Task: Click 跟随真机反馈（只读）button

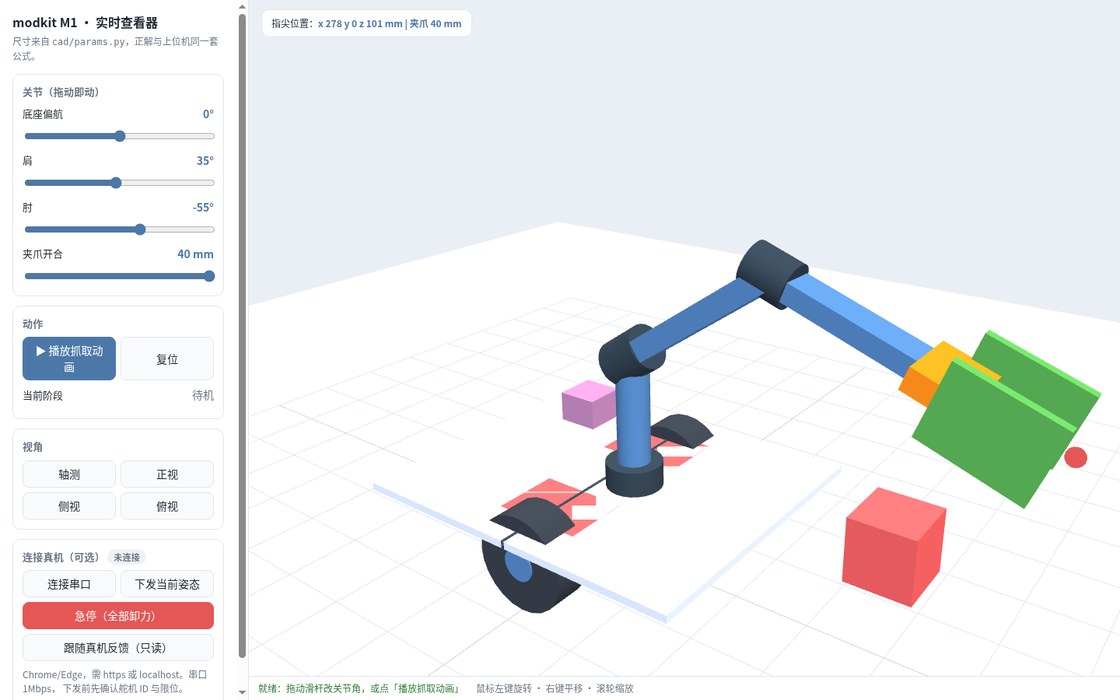Action: tap(118, 648)
